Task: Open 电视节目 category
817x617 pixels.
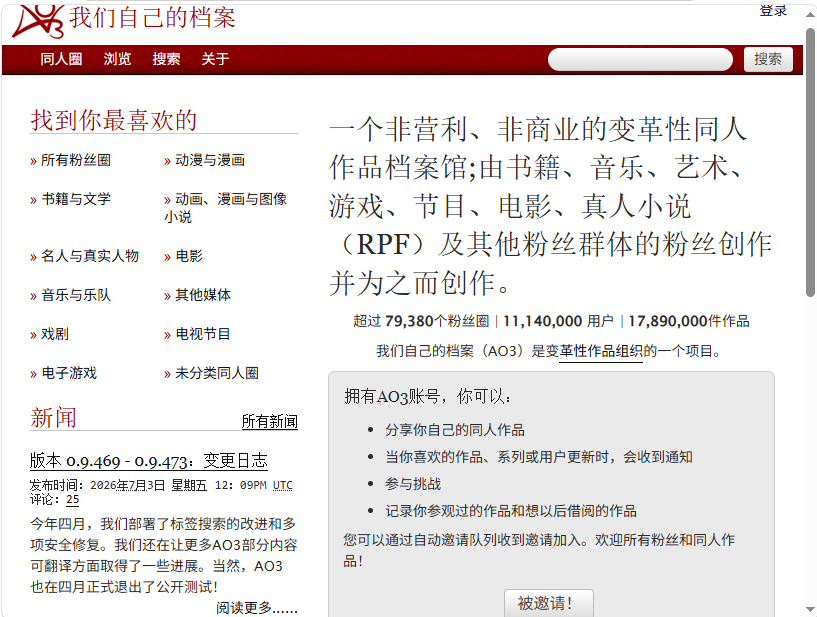Action: point(203,334)
